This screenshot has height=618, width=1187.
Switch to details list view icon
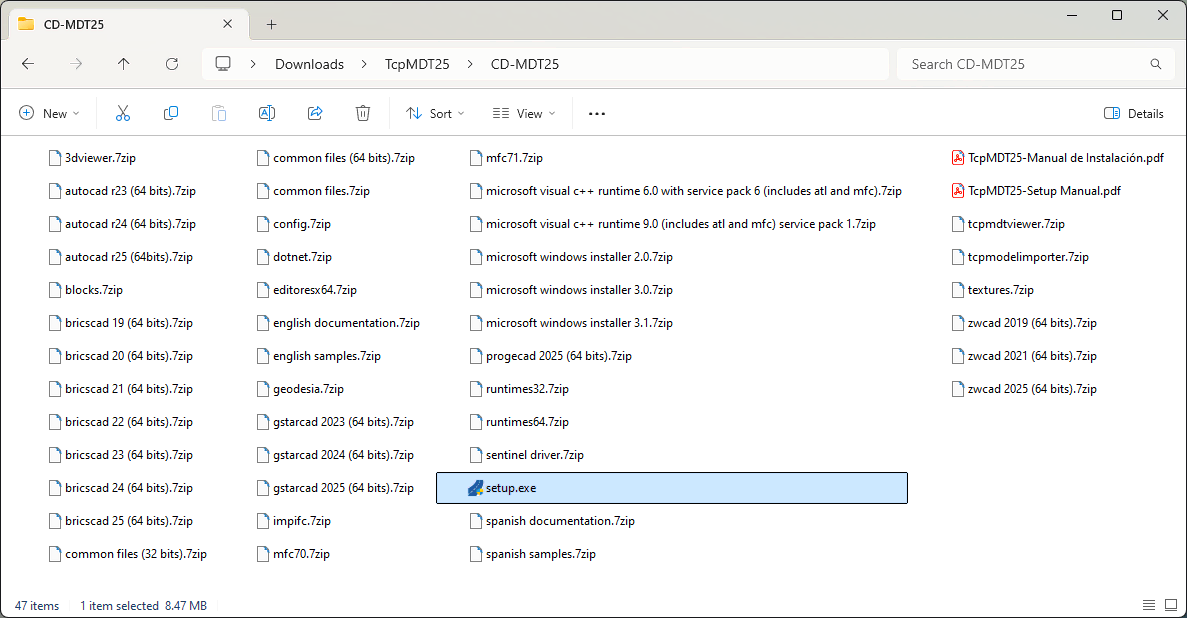pos(1148,605)
